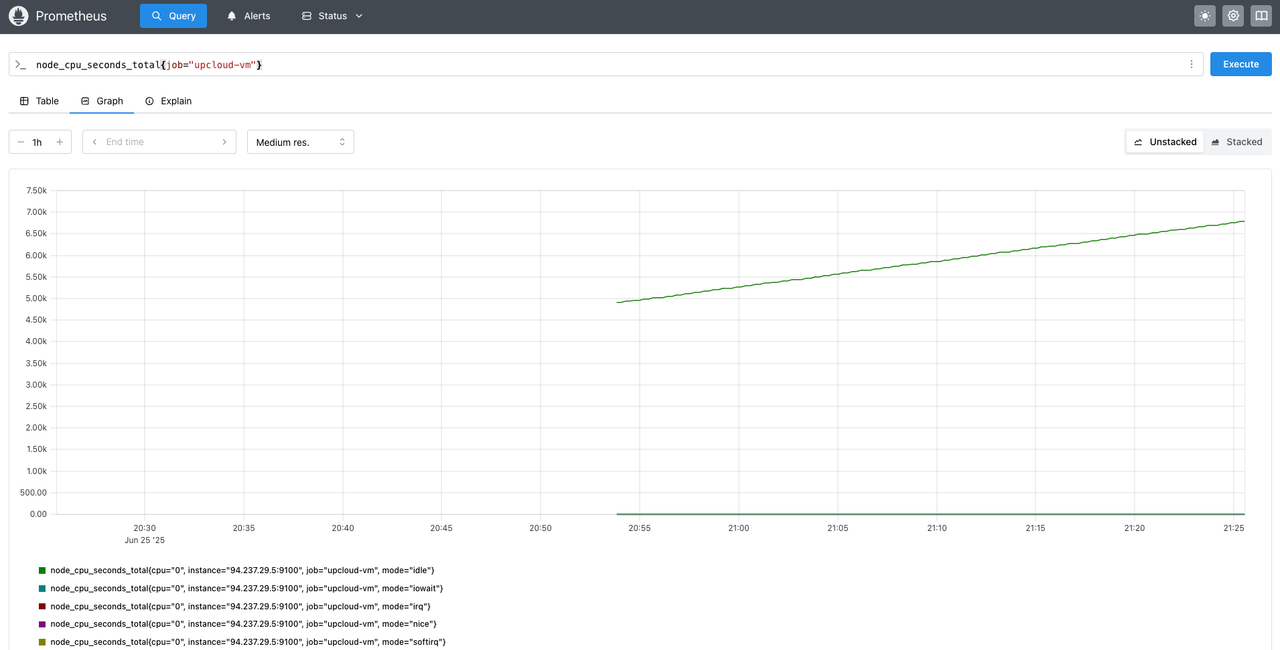Open the kebab menu in the query bar
This screenshot has width=1280, height=650.
point(1191,63)
